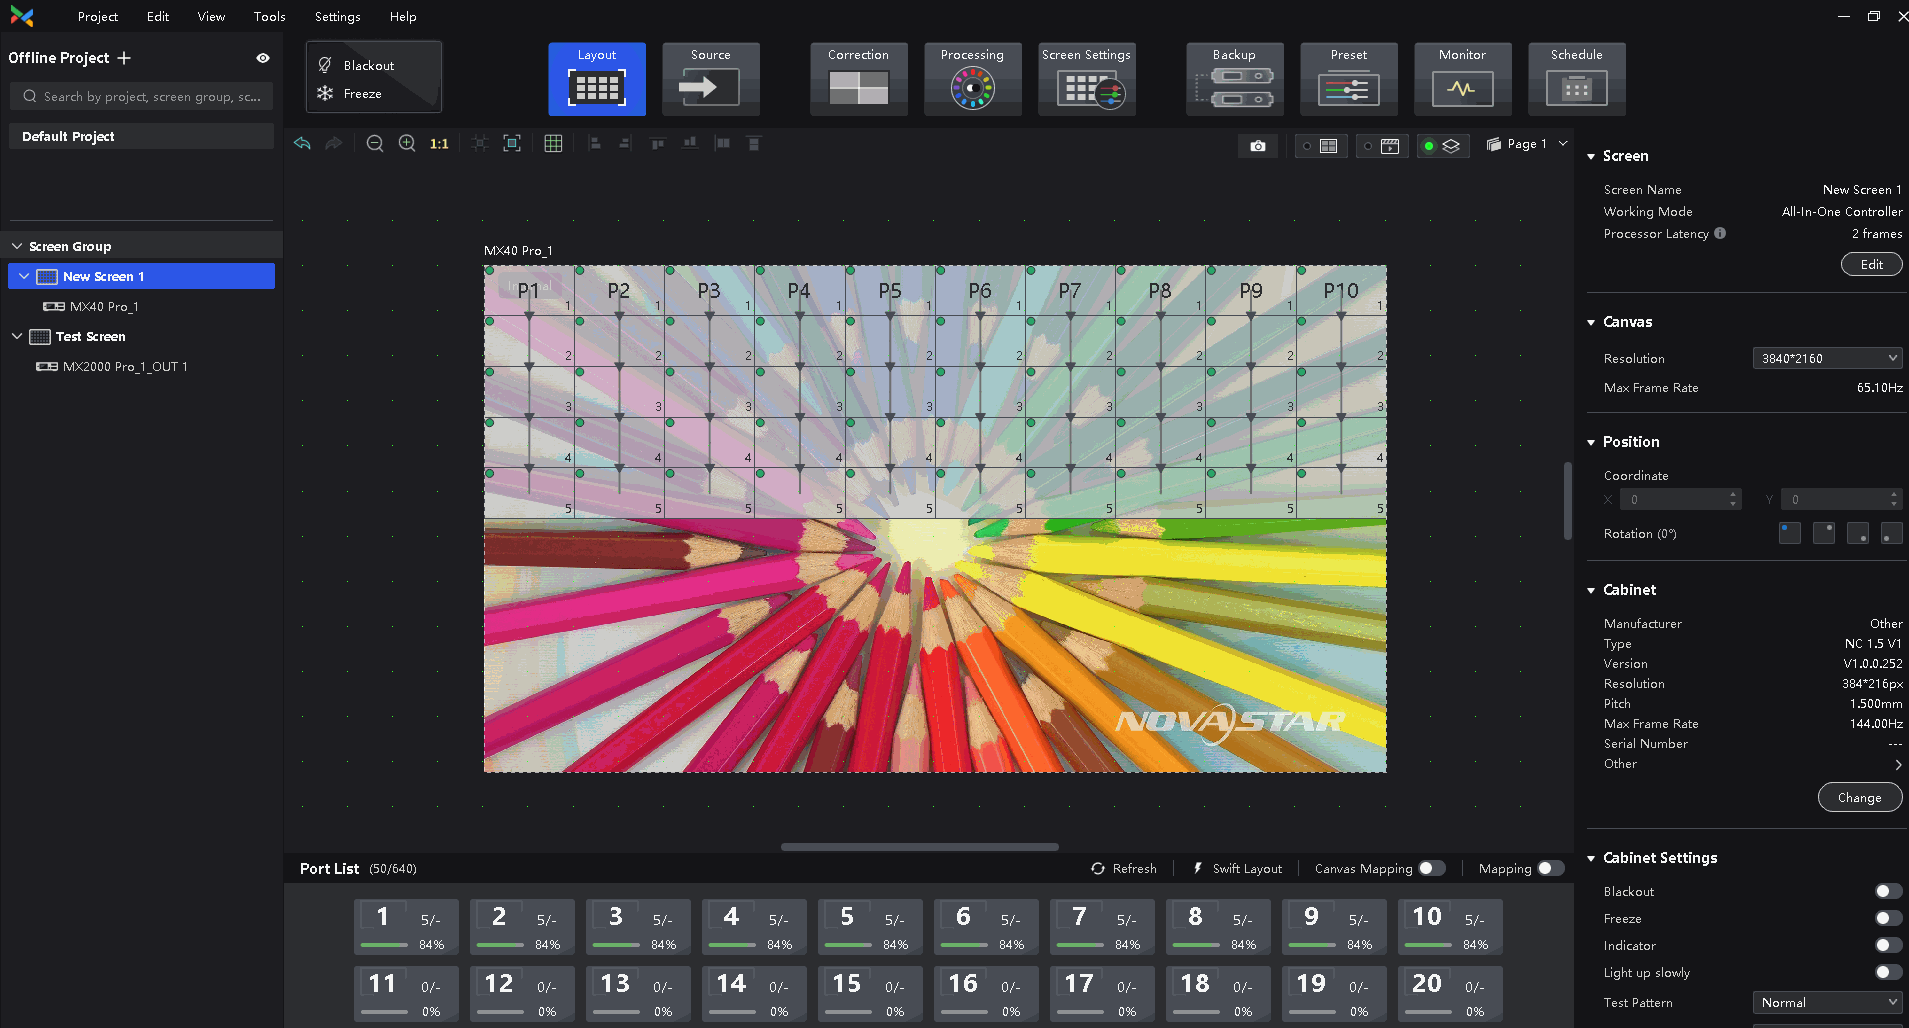
Task: Collapse the Canvas section
Action: point(1591,322)
